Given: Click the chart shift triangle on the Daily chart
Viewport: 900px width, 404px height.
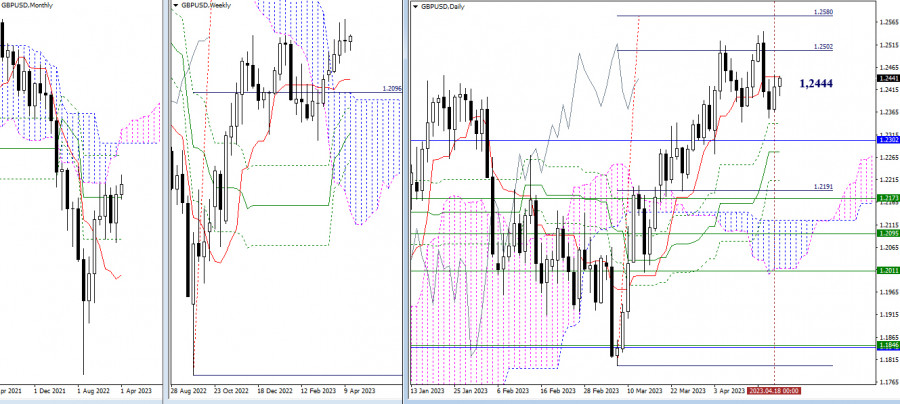Looking at the screenshot, I should [416, 6].
